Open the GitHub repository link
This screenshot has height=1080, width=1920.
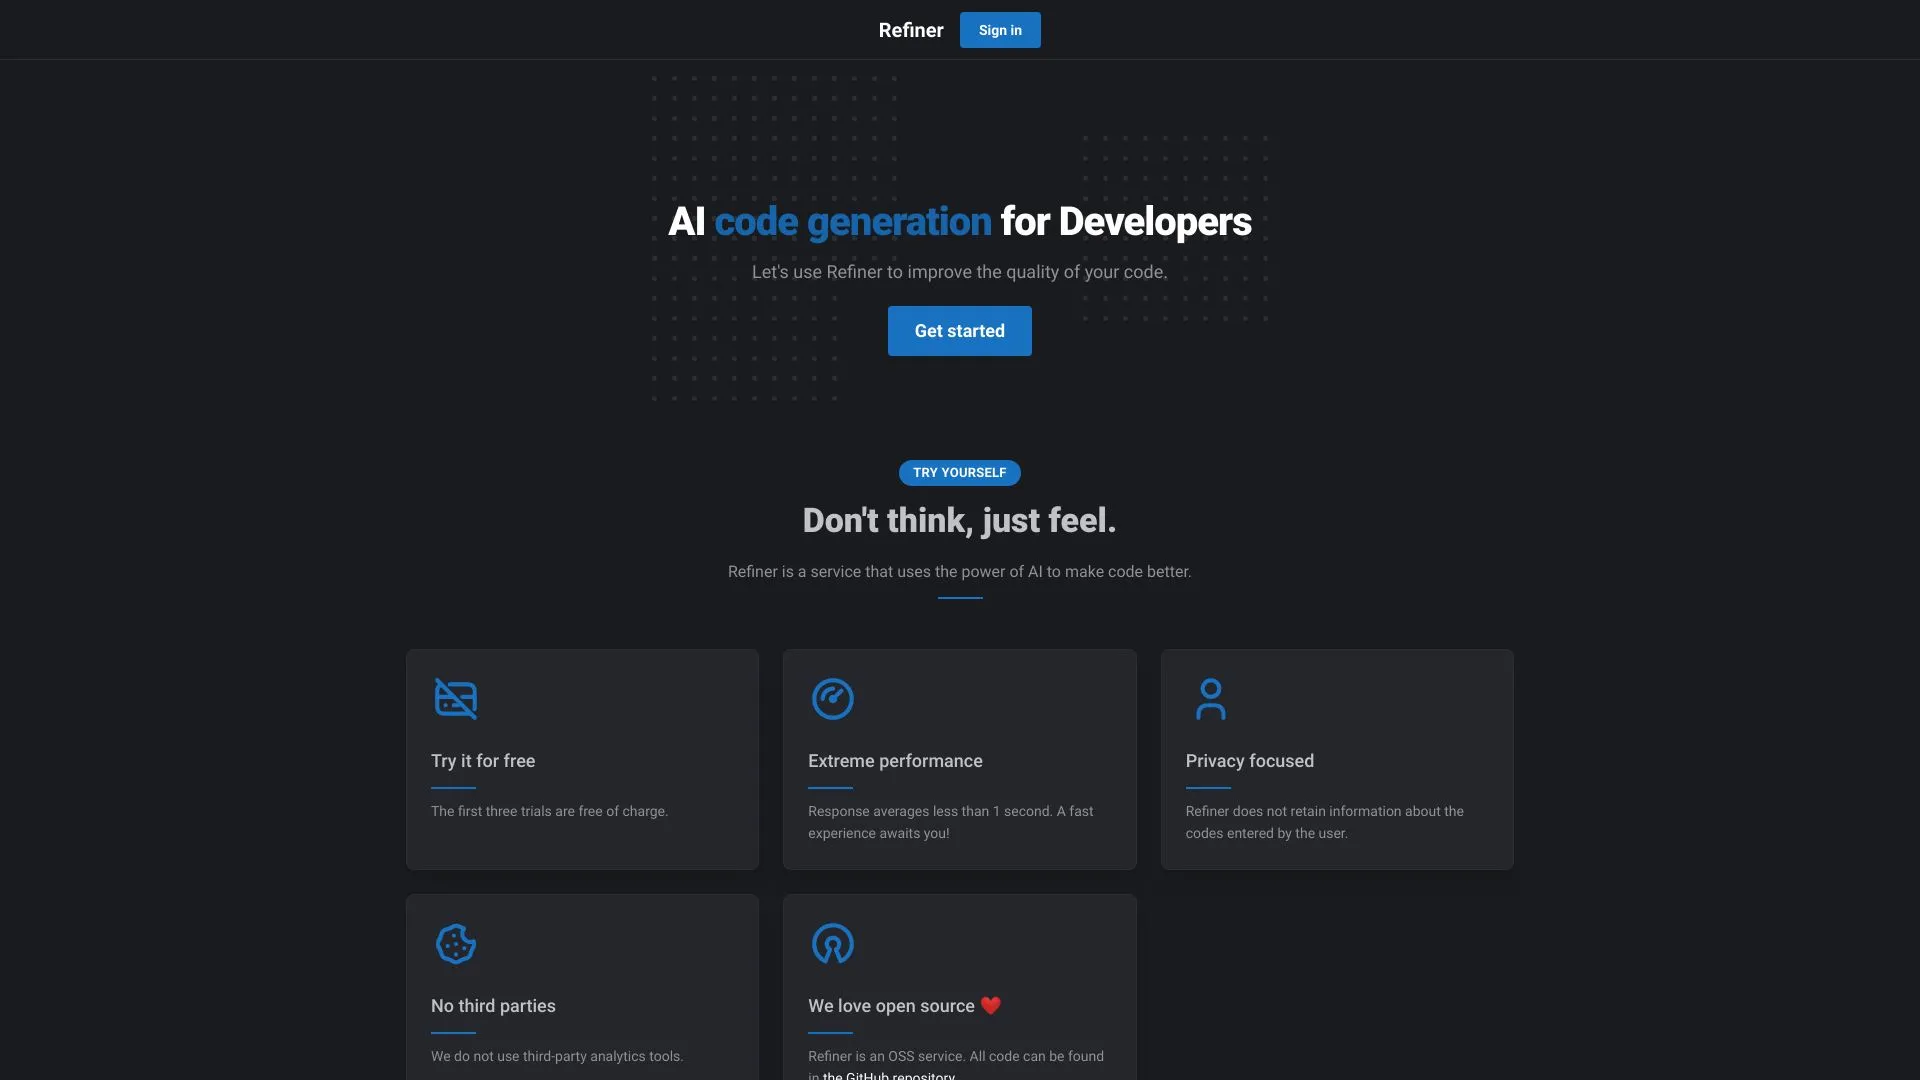click(x=888, y=1075)
